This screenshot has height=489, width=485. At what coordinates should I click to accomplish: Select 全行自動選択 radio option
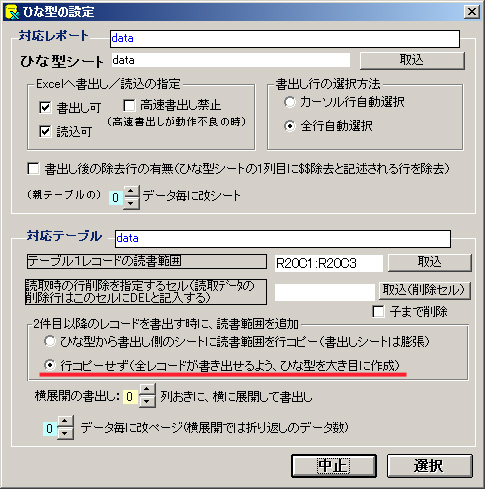(x=290, y=126)
